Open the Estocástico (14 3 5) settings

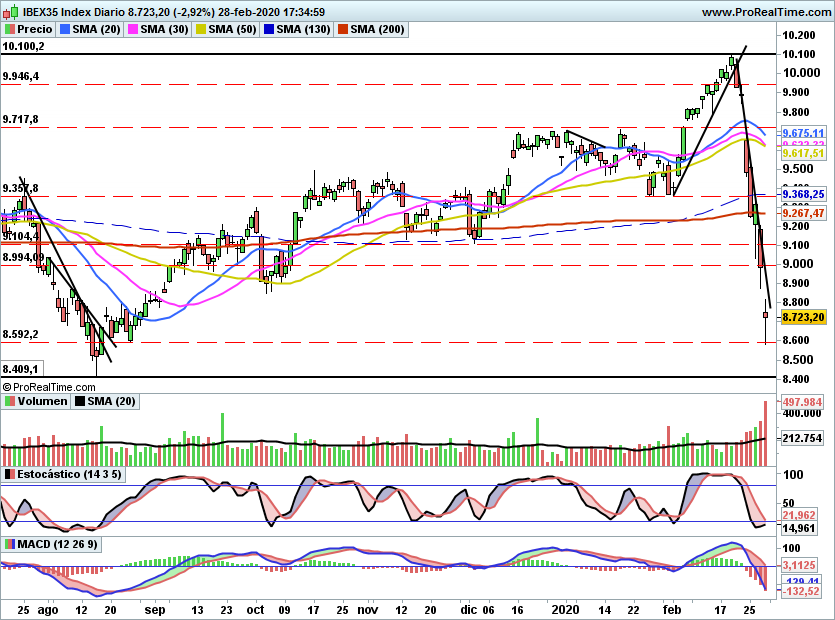(70, 473)
